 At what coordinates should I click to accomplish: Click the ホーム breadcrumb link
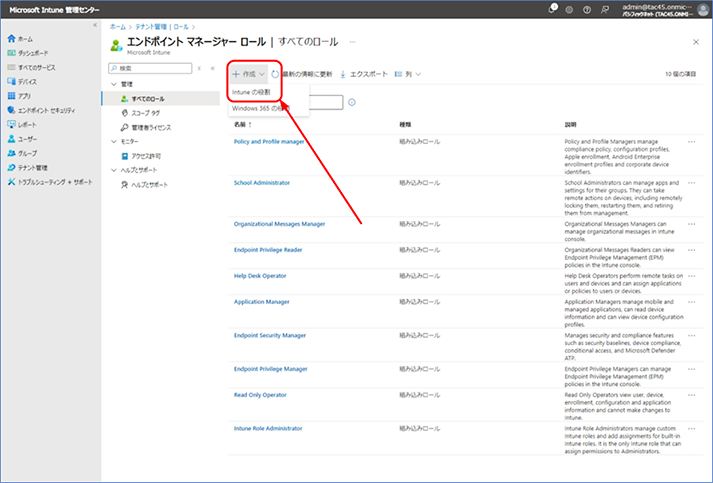(117, 27)
